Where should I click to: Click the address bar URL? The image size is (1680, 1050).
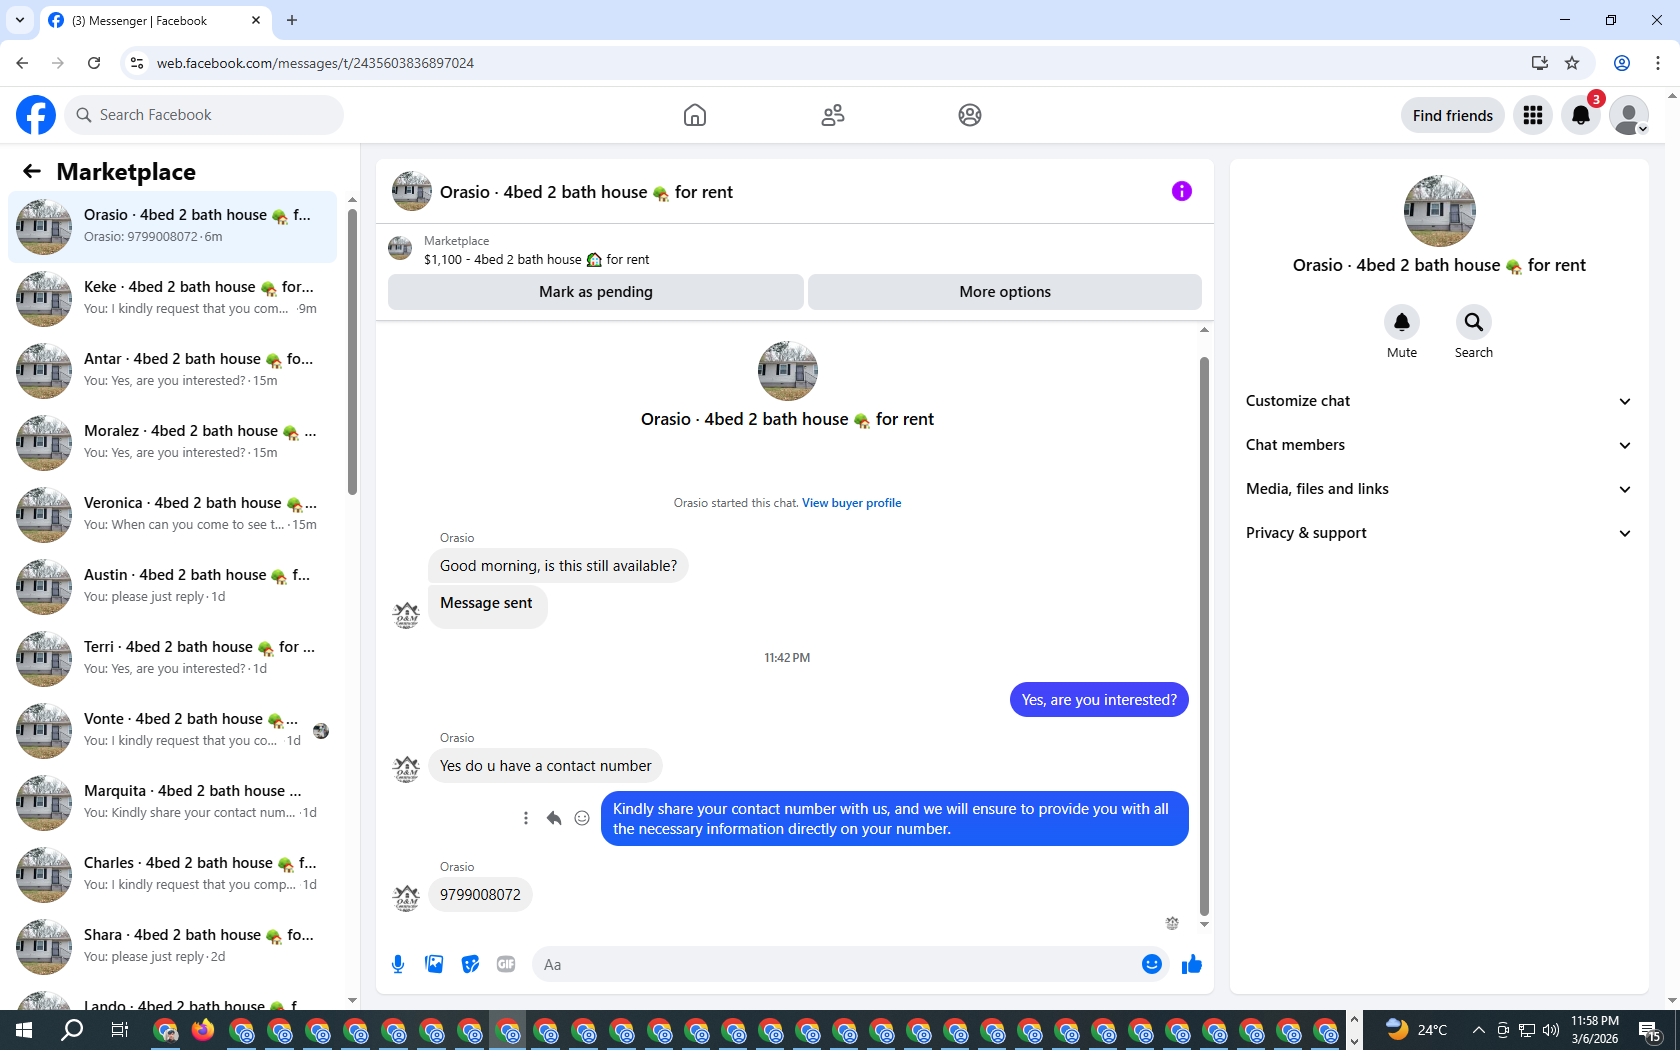coord(315,63)
